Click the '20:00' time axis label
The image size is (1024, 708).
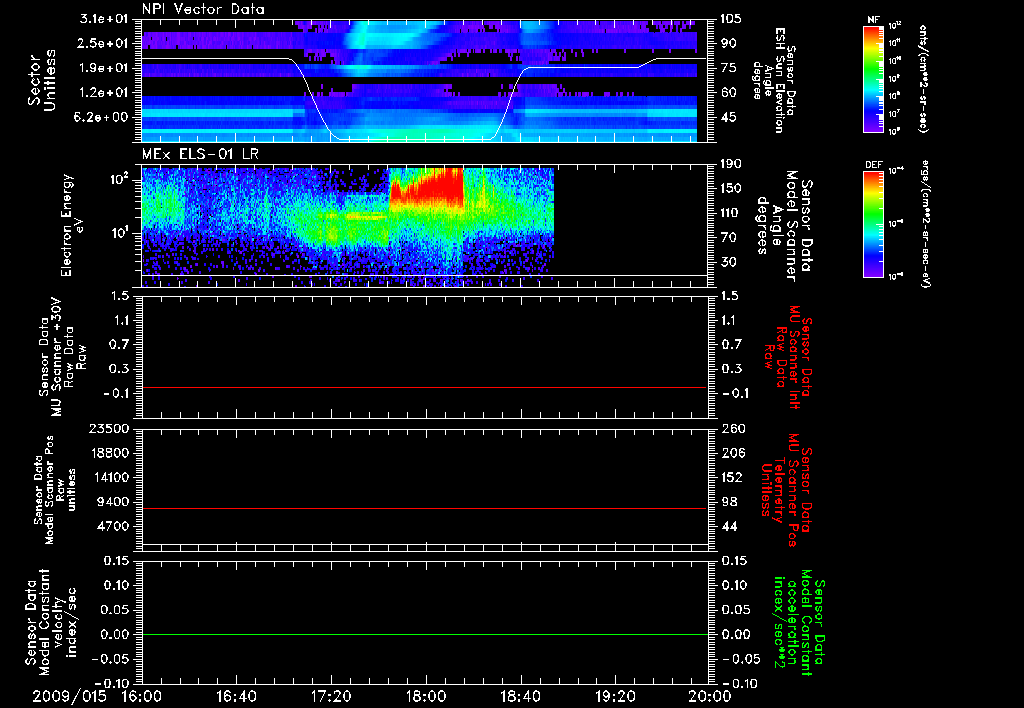[709, 697]
